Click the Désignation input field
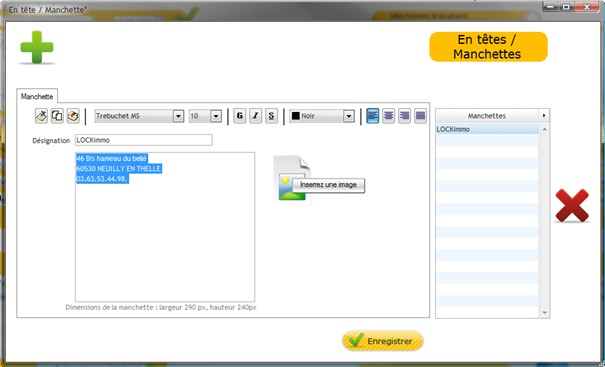Screen dimensions: 605x367 pyautogui.click(x=144, y=140)
